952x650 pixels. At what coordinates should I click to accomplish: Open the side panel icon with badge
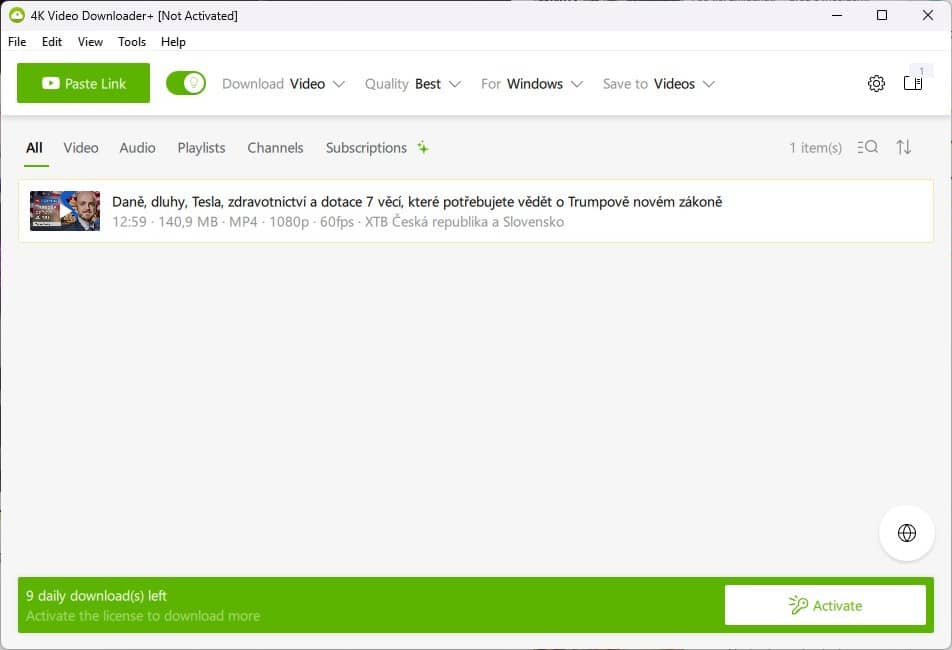(x=913, y=82)
